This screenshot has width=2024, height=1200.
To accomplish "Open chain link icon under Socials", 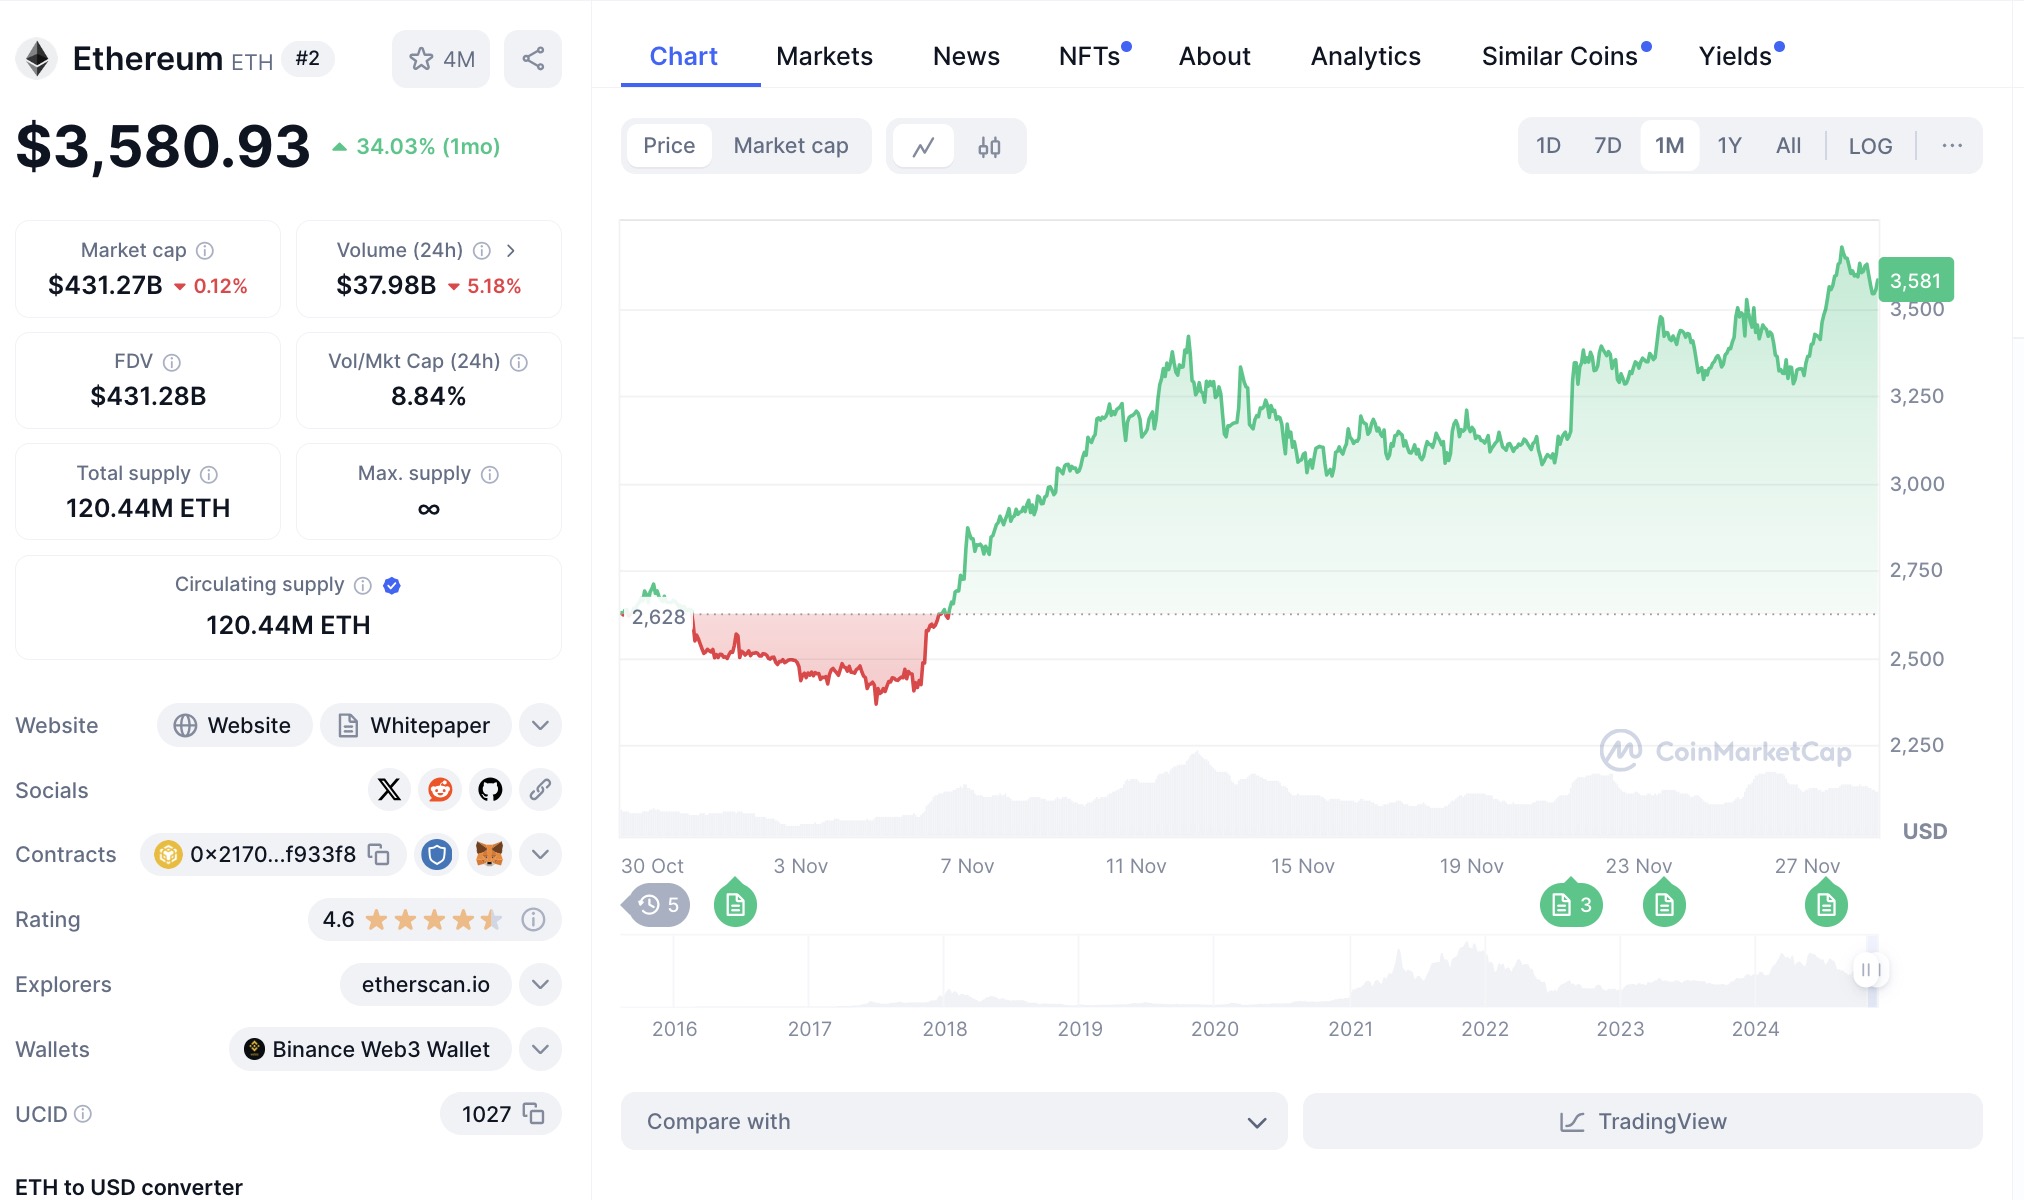I will (x=540, y=790).
